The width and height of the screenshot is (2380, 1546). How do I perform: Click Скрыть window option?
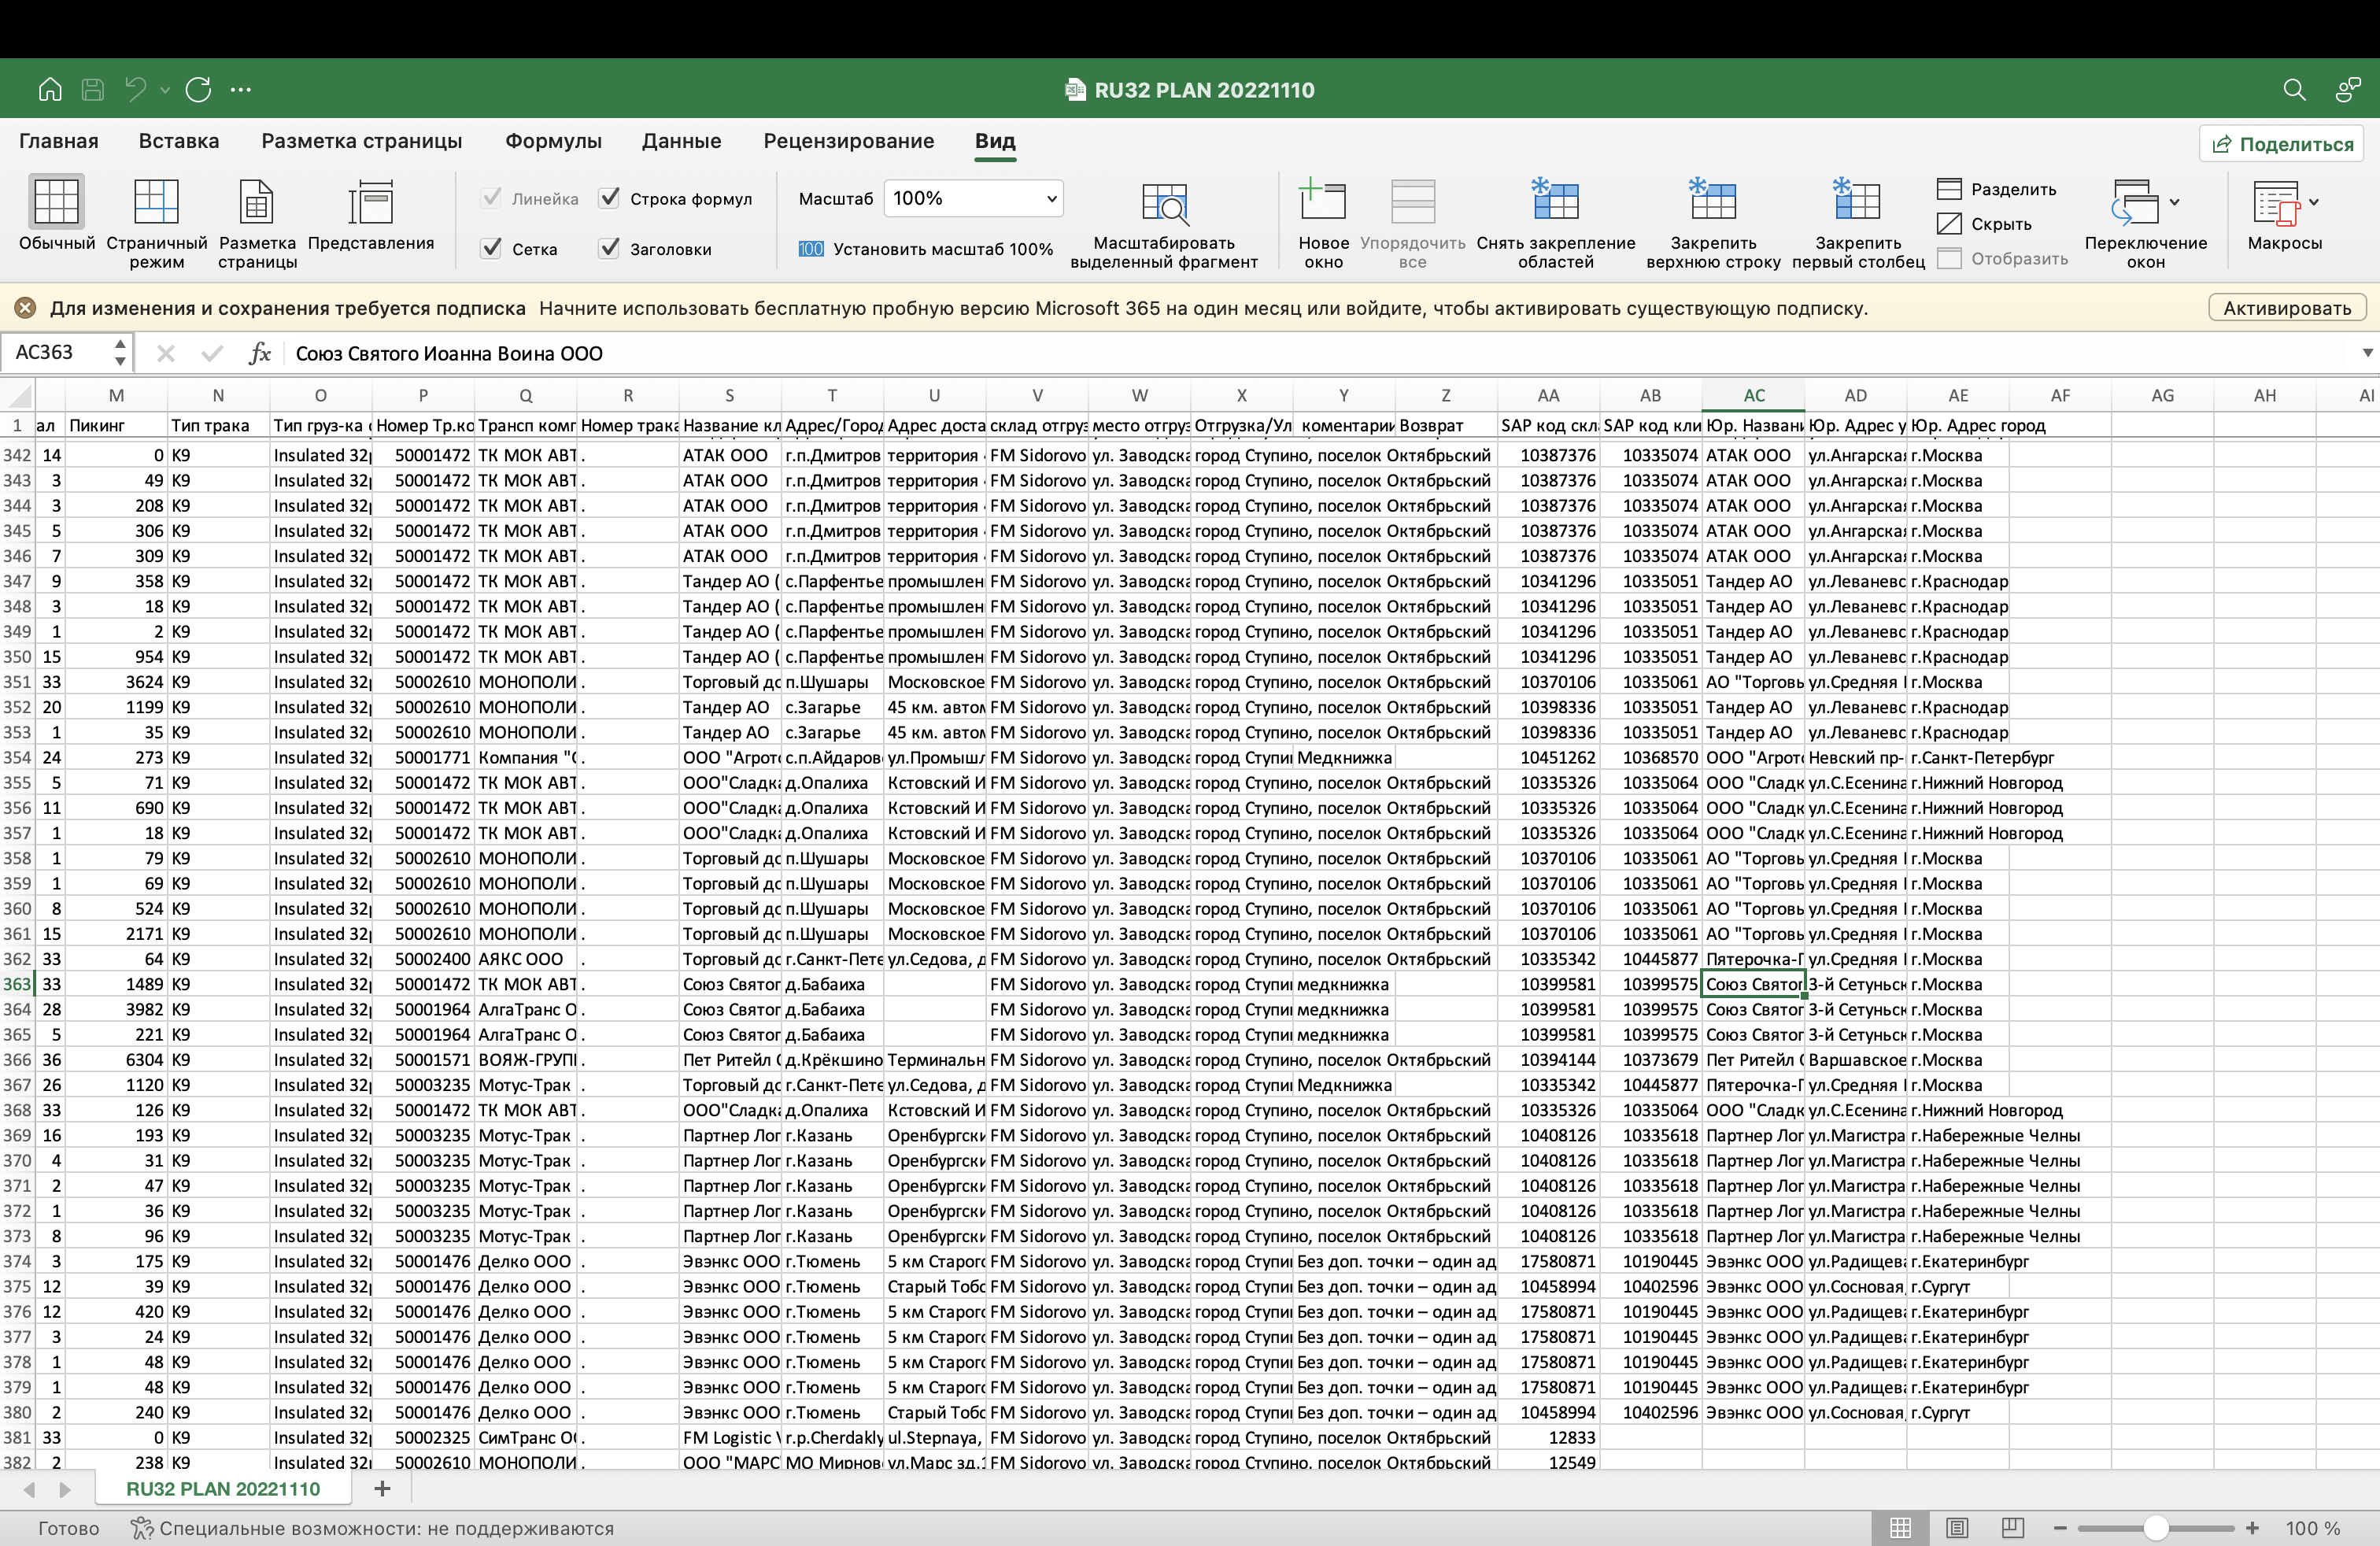(x=1984, y=224)
